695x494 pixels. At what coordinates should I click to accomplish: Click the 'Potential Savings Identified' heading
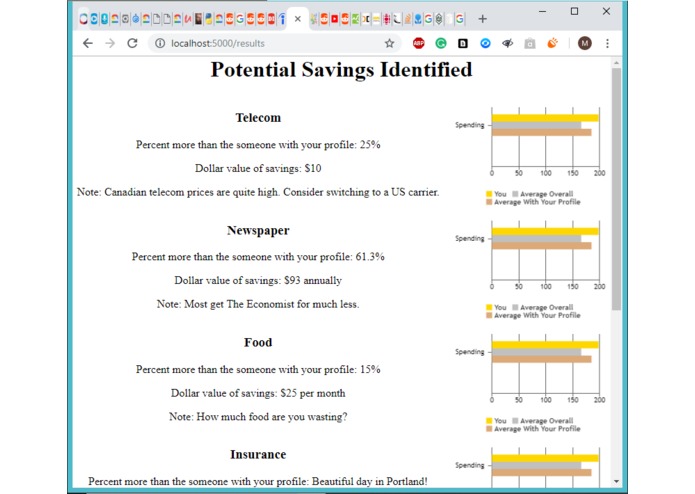click(341, 70)
